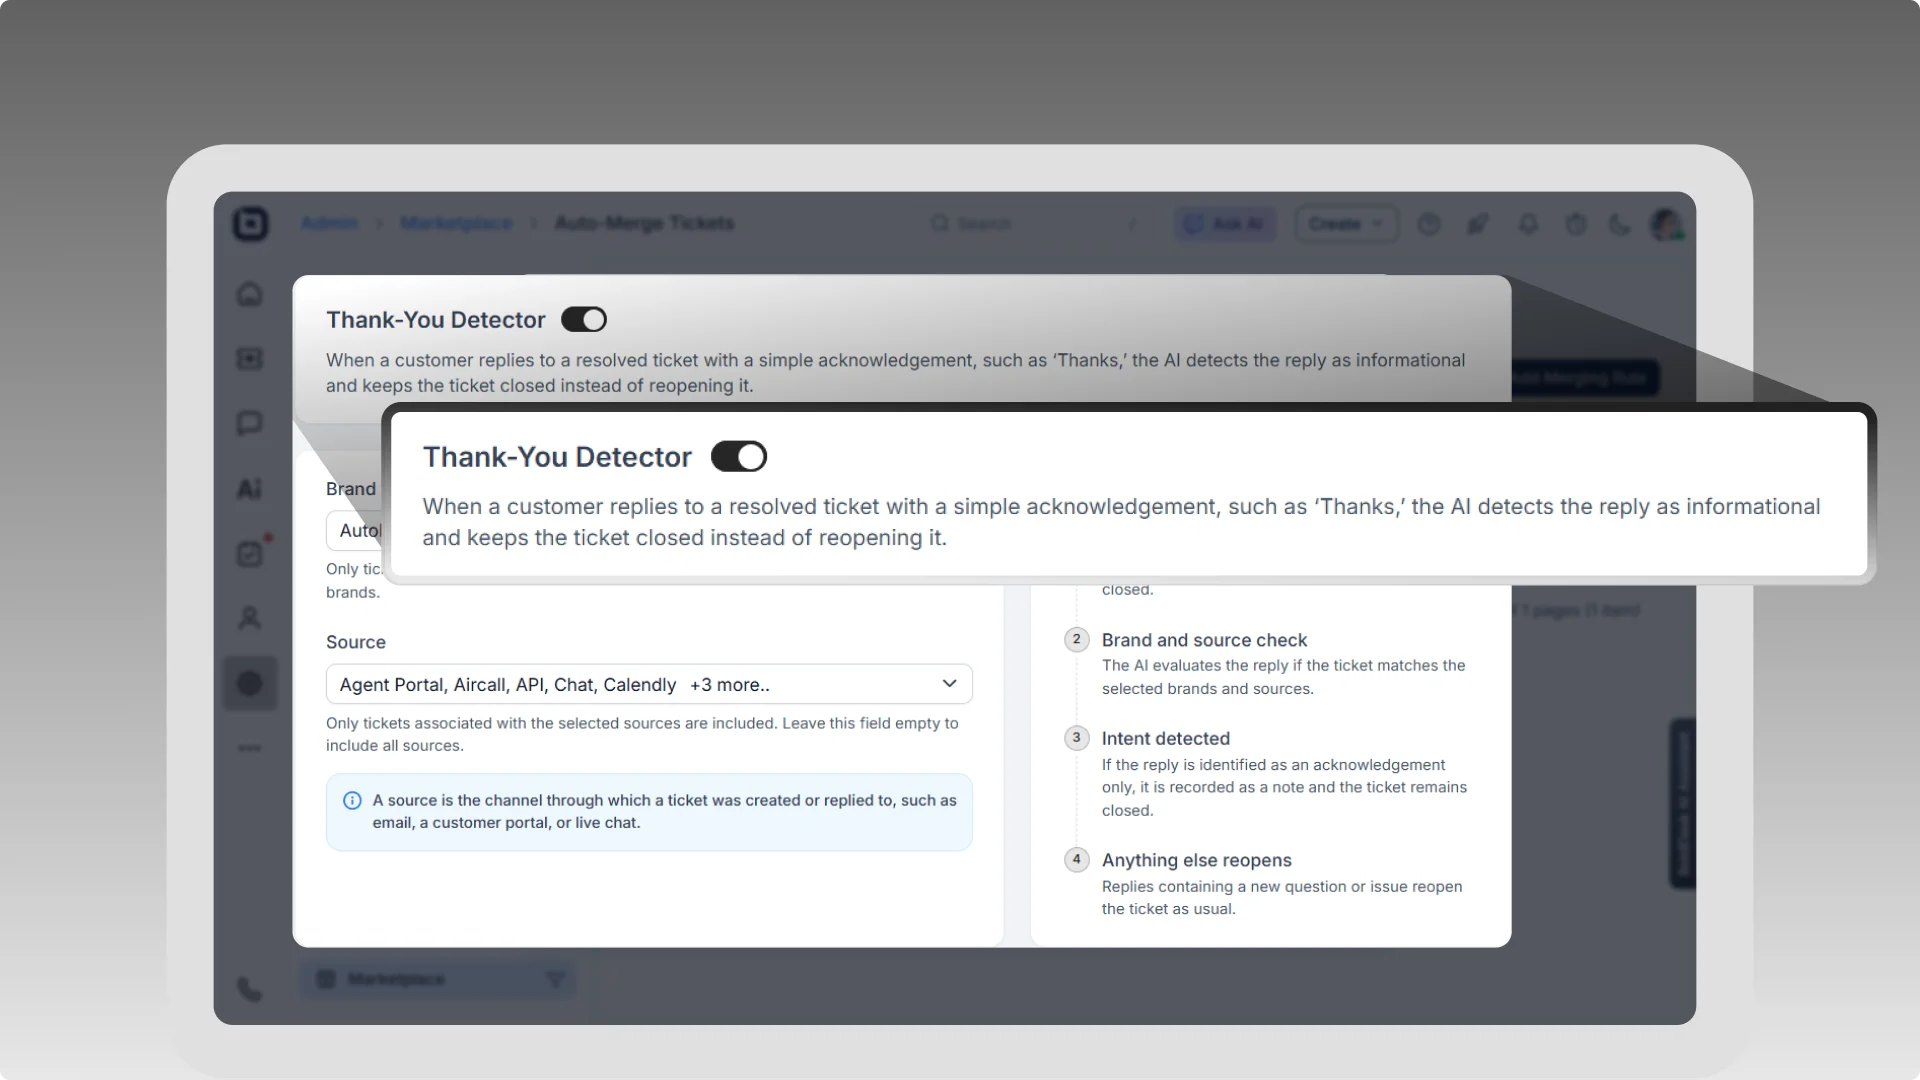Click the phone icon at sidebar bottom
This screenshot has width=1920, height=1080.
[x=249, y=989]
